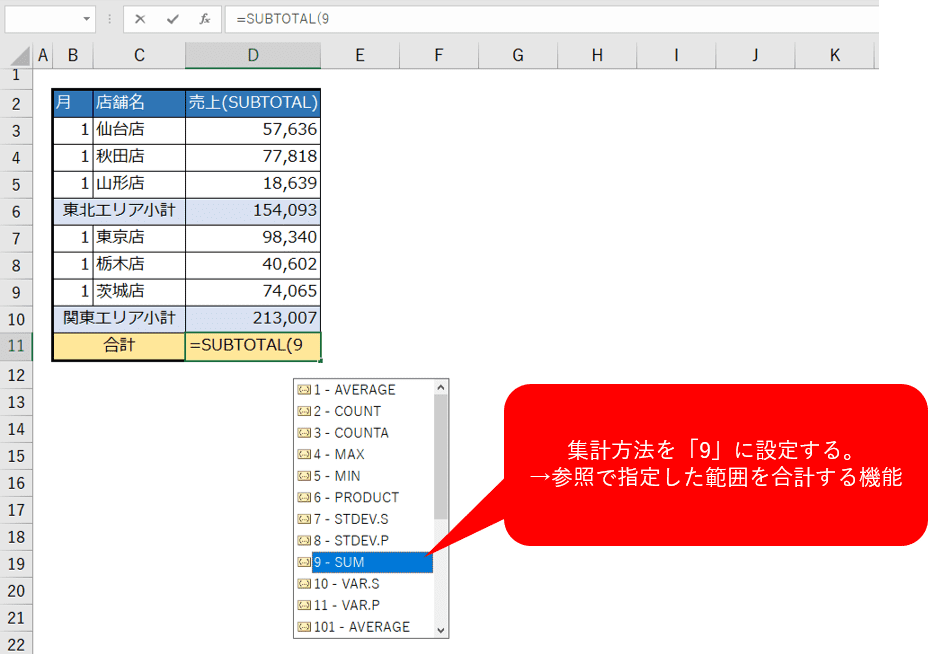Click the function list scrollbar thumb
This screenshot has width=944, height=661.
coord(441,456)
